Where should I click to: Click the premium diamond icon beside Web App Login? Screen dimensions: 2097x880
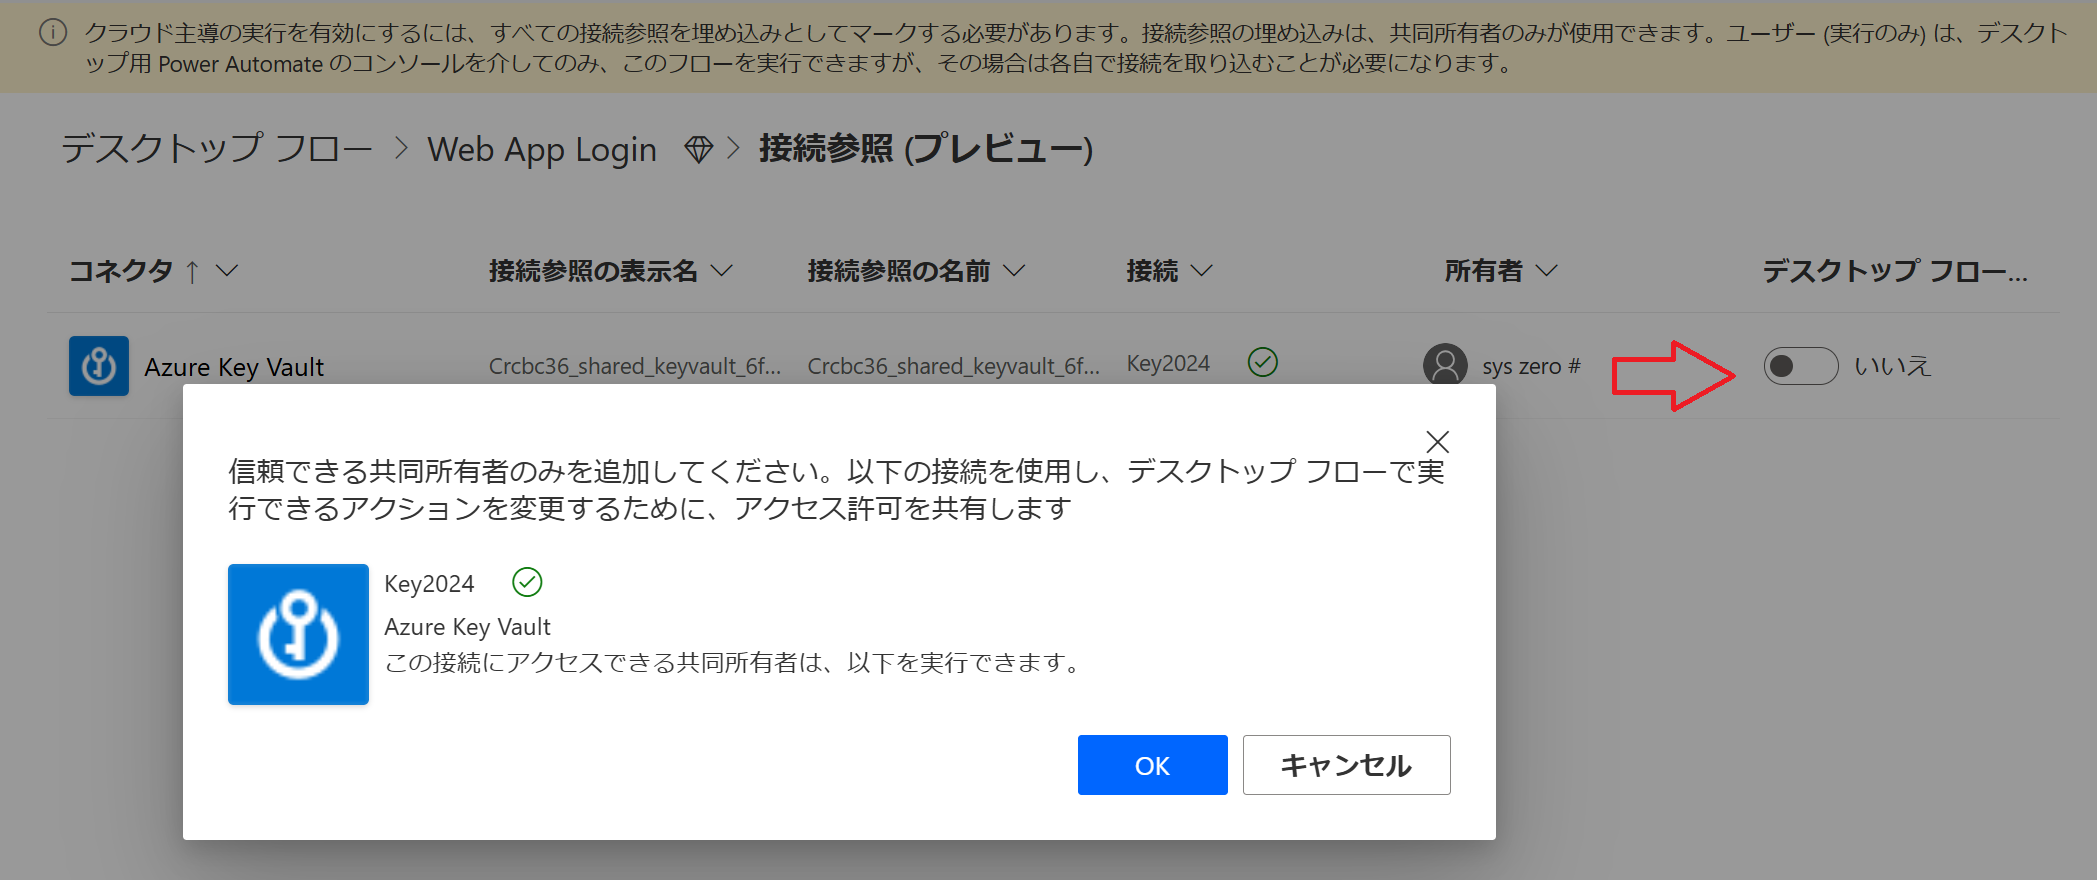point(699,150)
